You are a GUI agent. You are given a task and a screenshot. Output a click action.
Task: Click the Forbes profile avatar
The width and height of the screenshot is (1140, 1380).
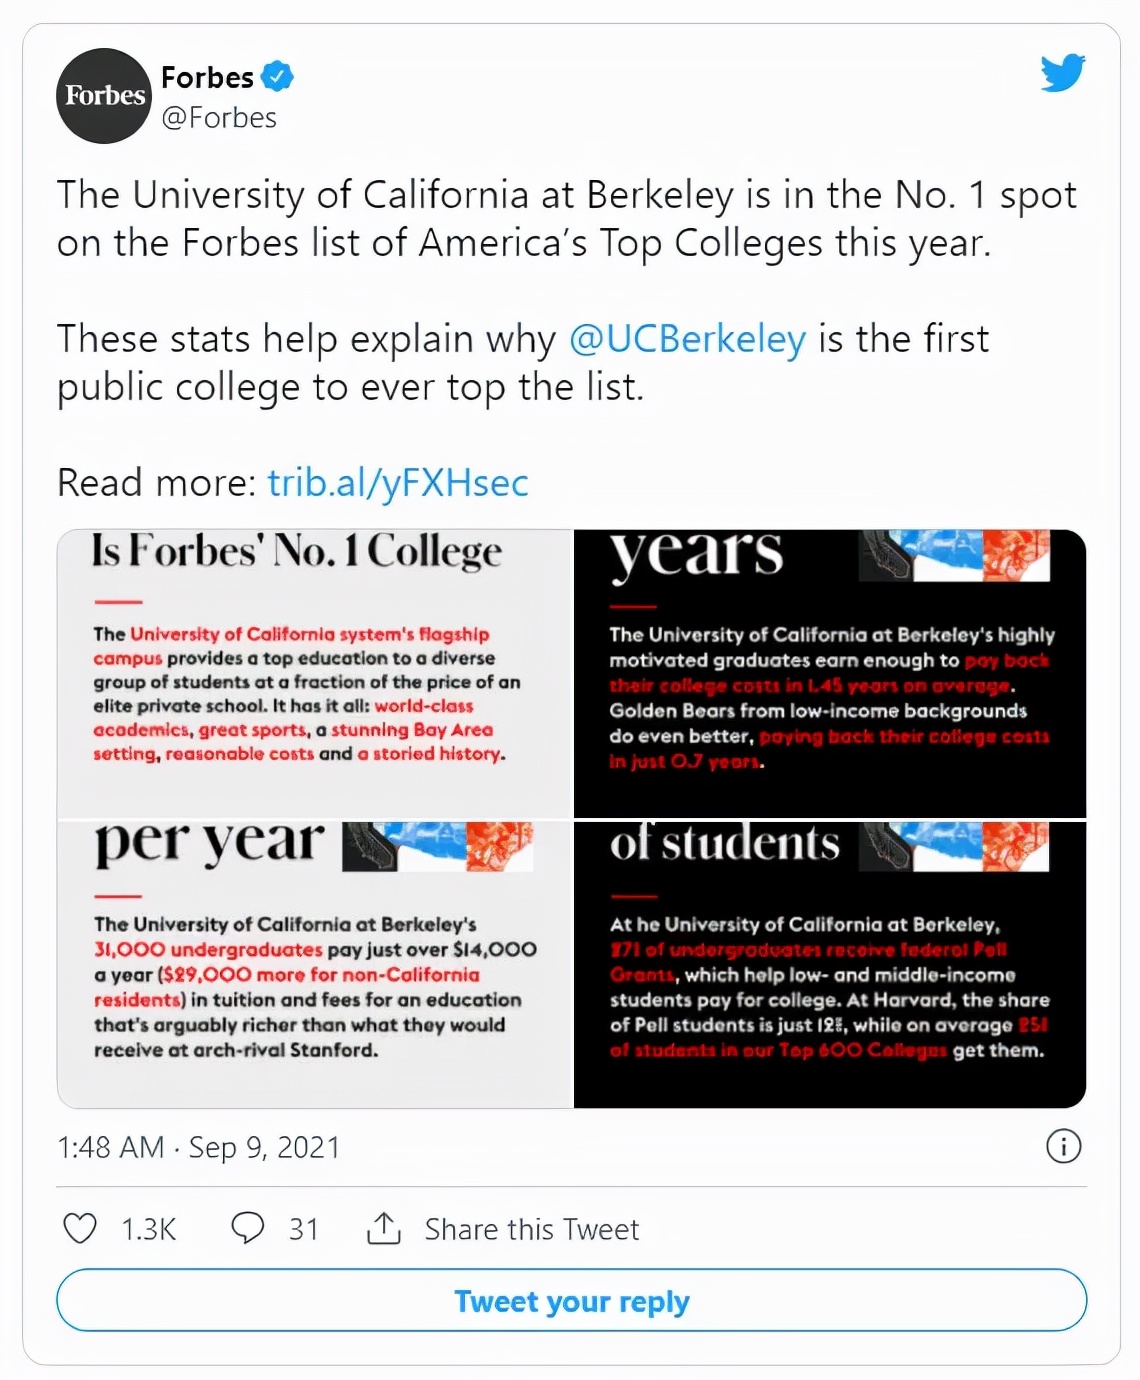click(104, 96)
